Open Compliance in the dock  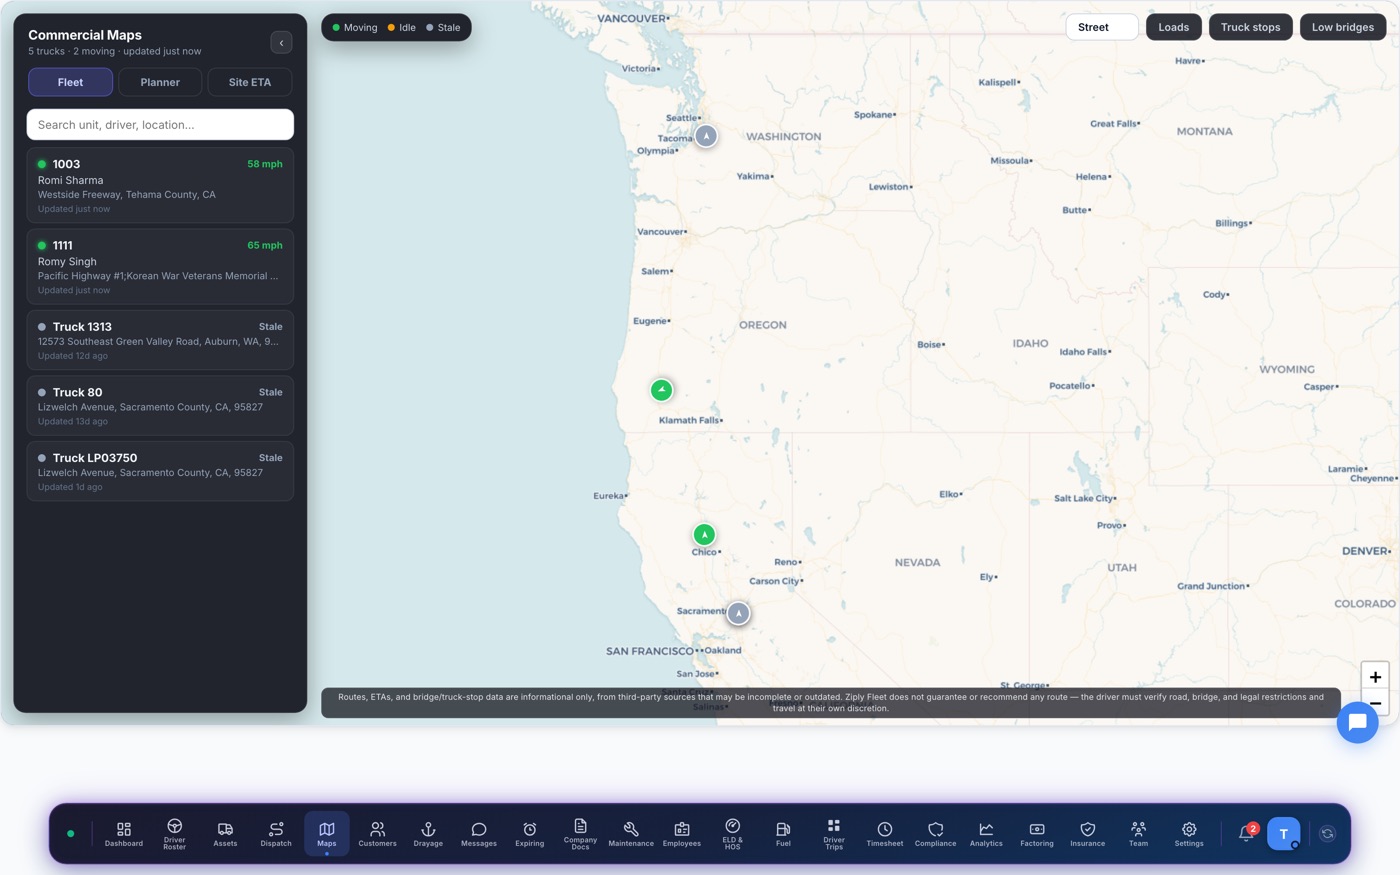(x=936, y=834)
